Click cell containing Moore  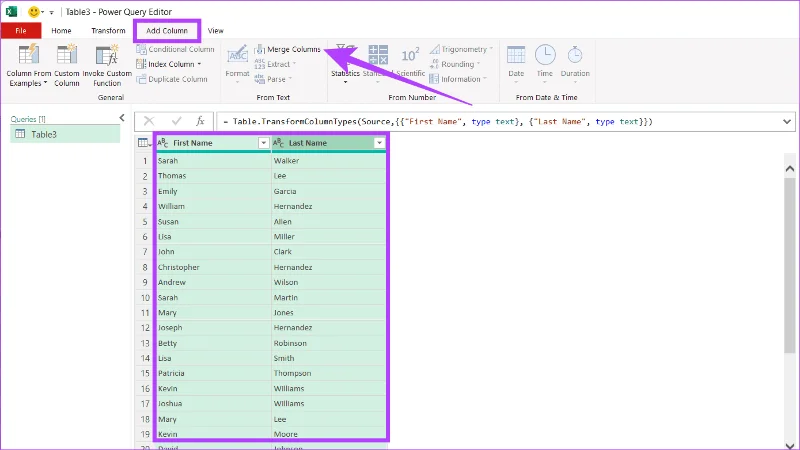point(329,434)
